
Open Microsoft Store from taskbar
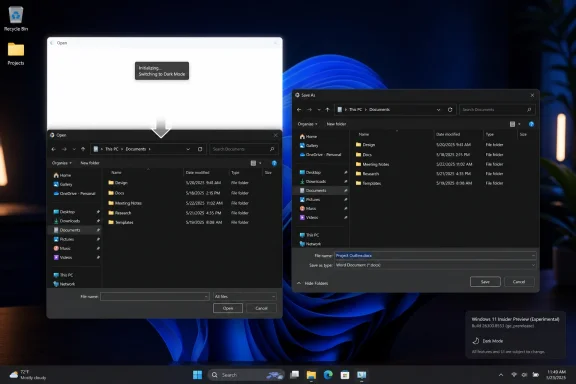[x=345, y=375]
